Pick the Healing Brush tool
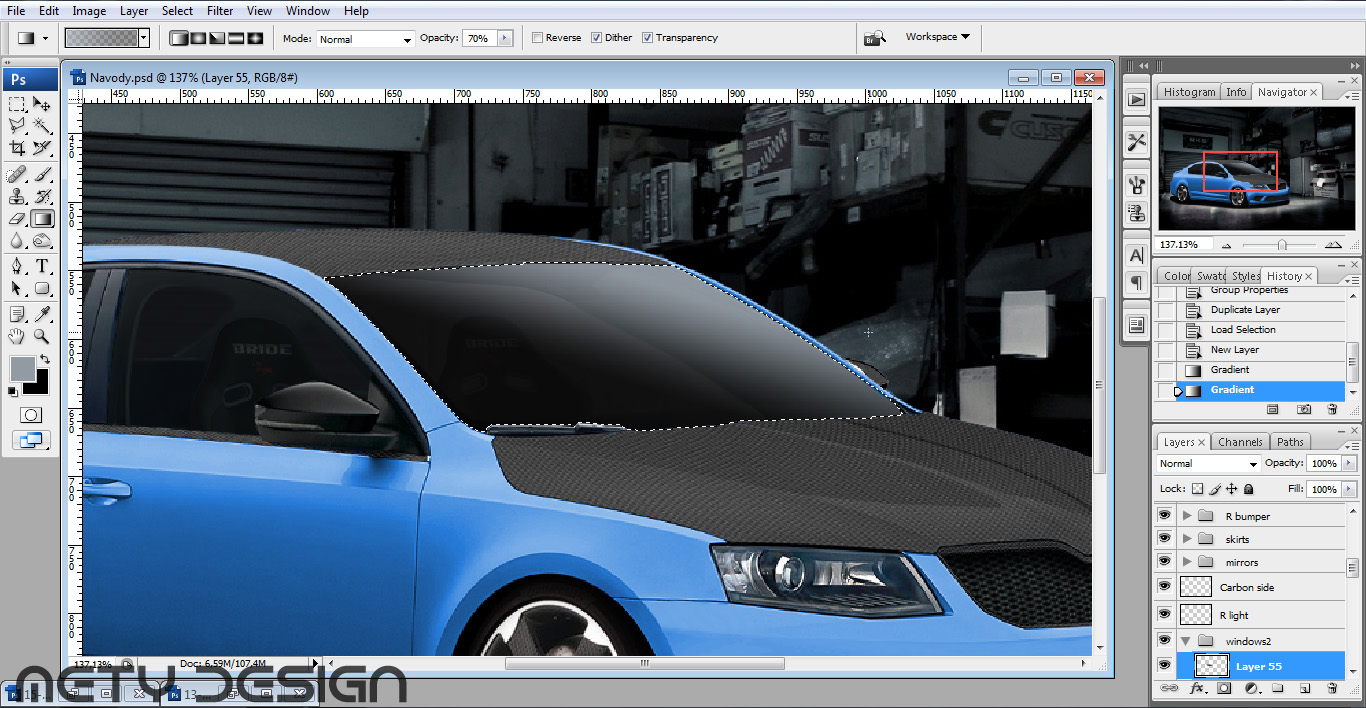This screenshot has width=1366, height=708. (17, 175)
